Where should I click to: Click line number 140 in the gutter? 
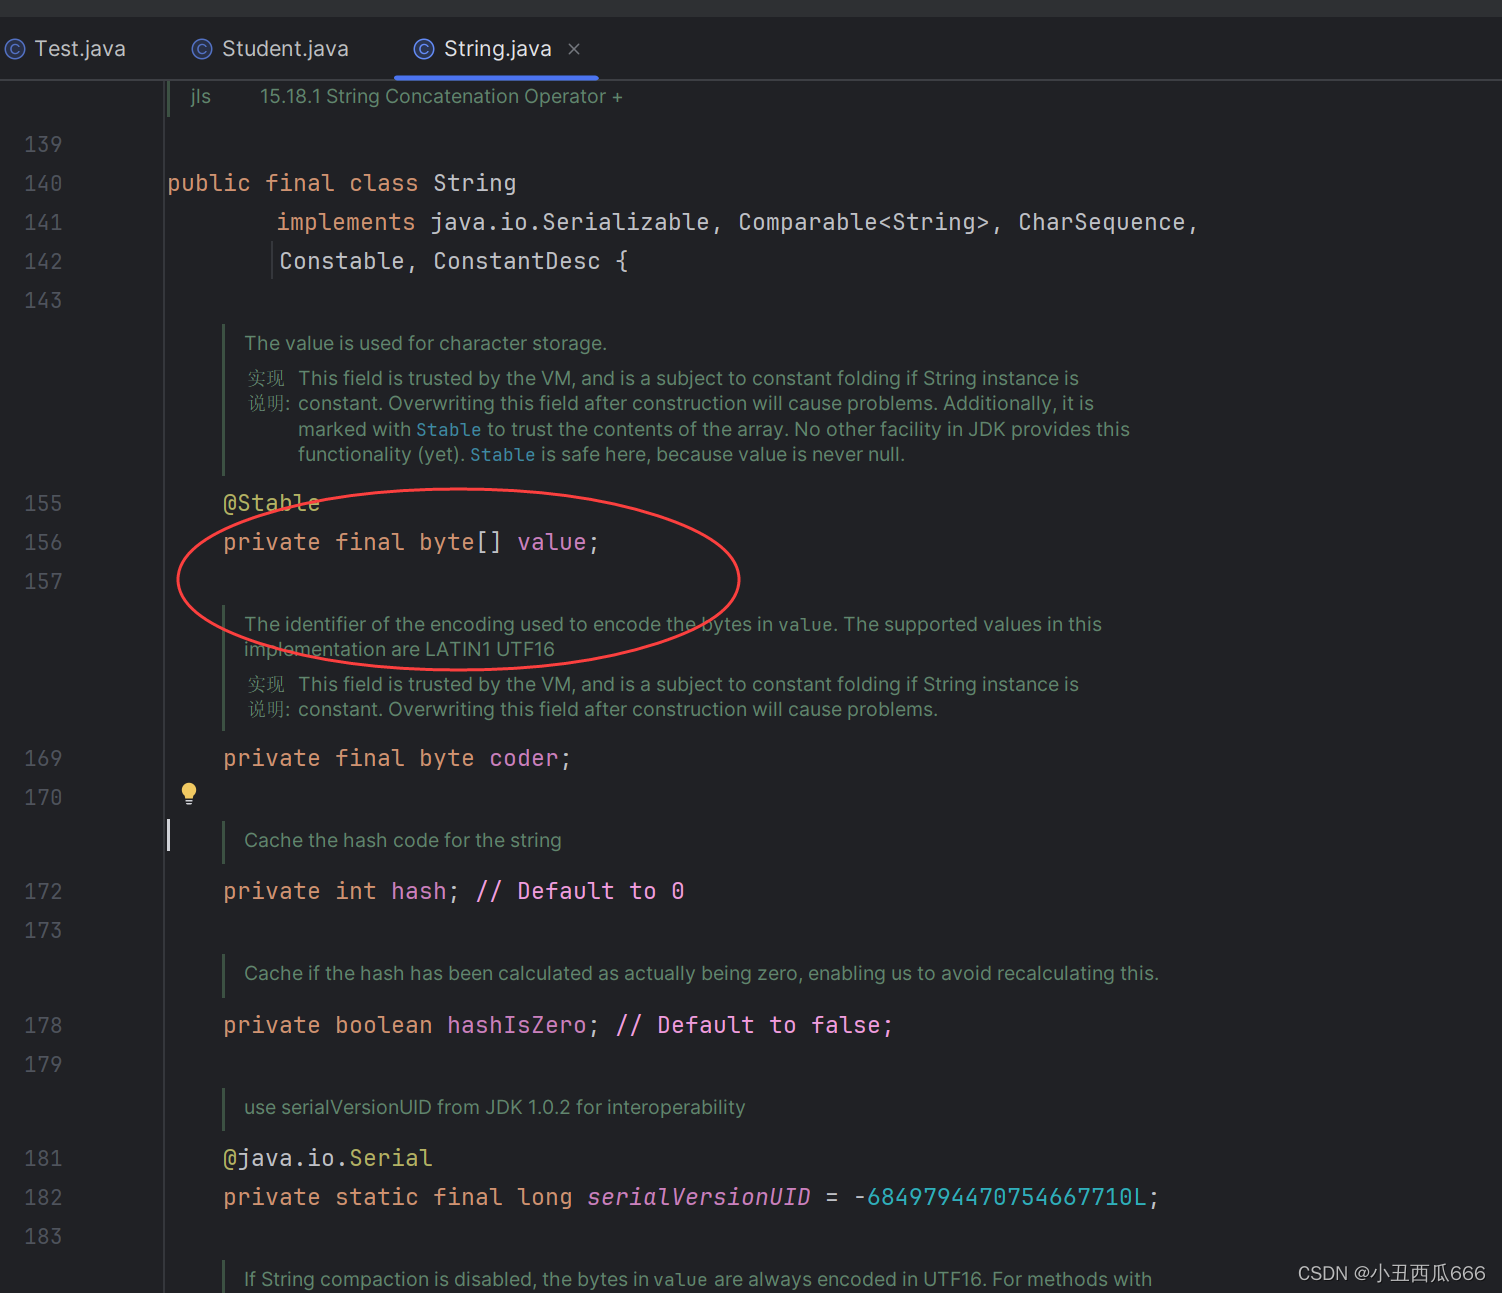(43, 183)
